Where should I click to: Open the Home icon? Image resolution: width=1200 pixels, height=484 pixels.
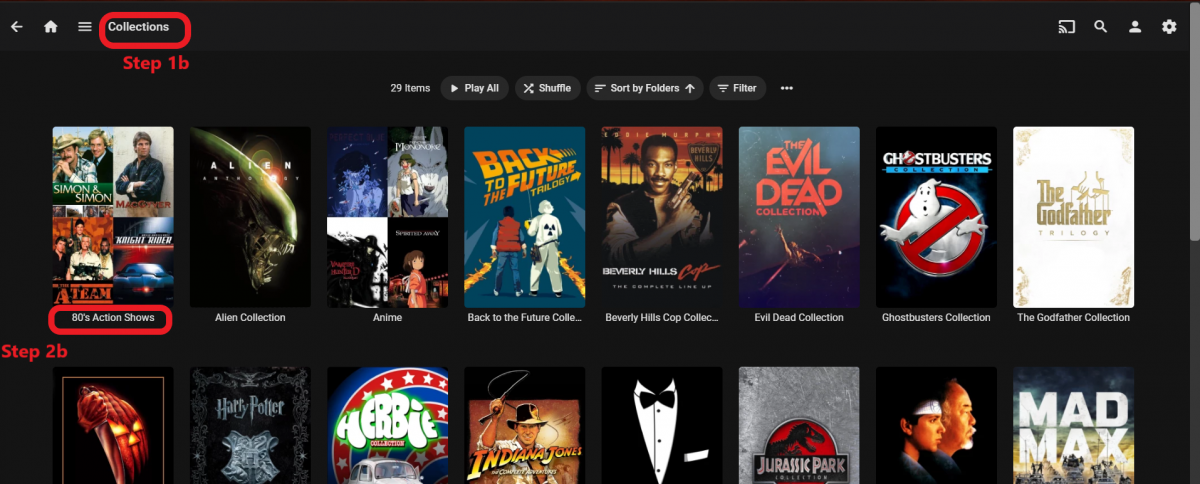51,27
